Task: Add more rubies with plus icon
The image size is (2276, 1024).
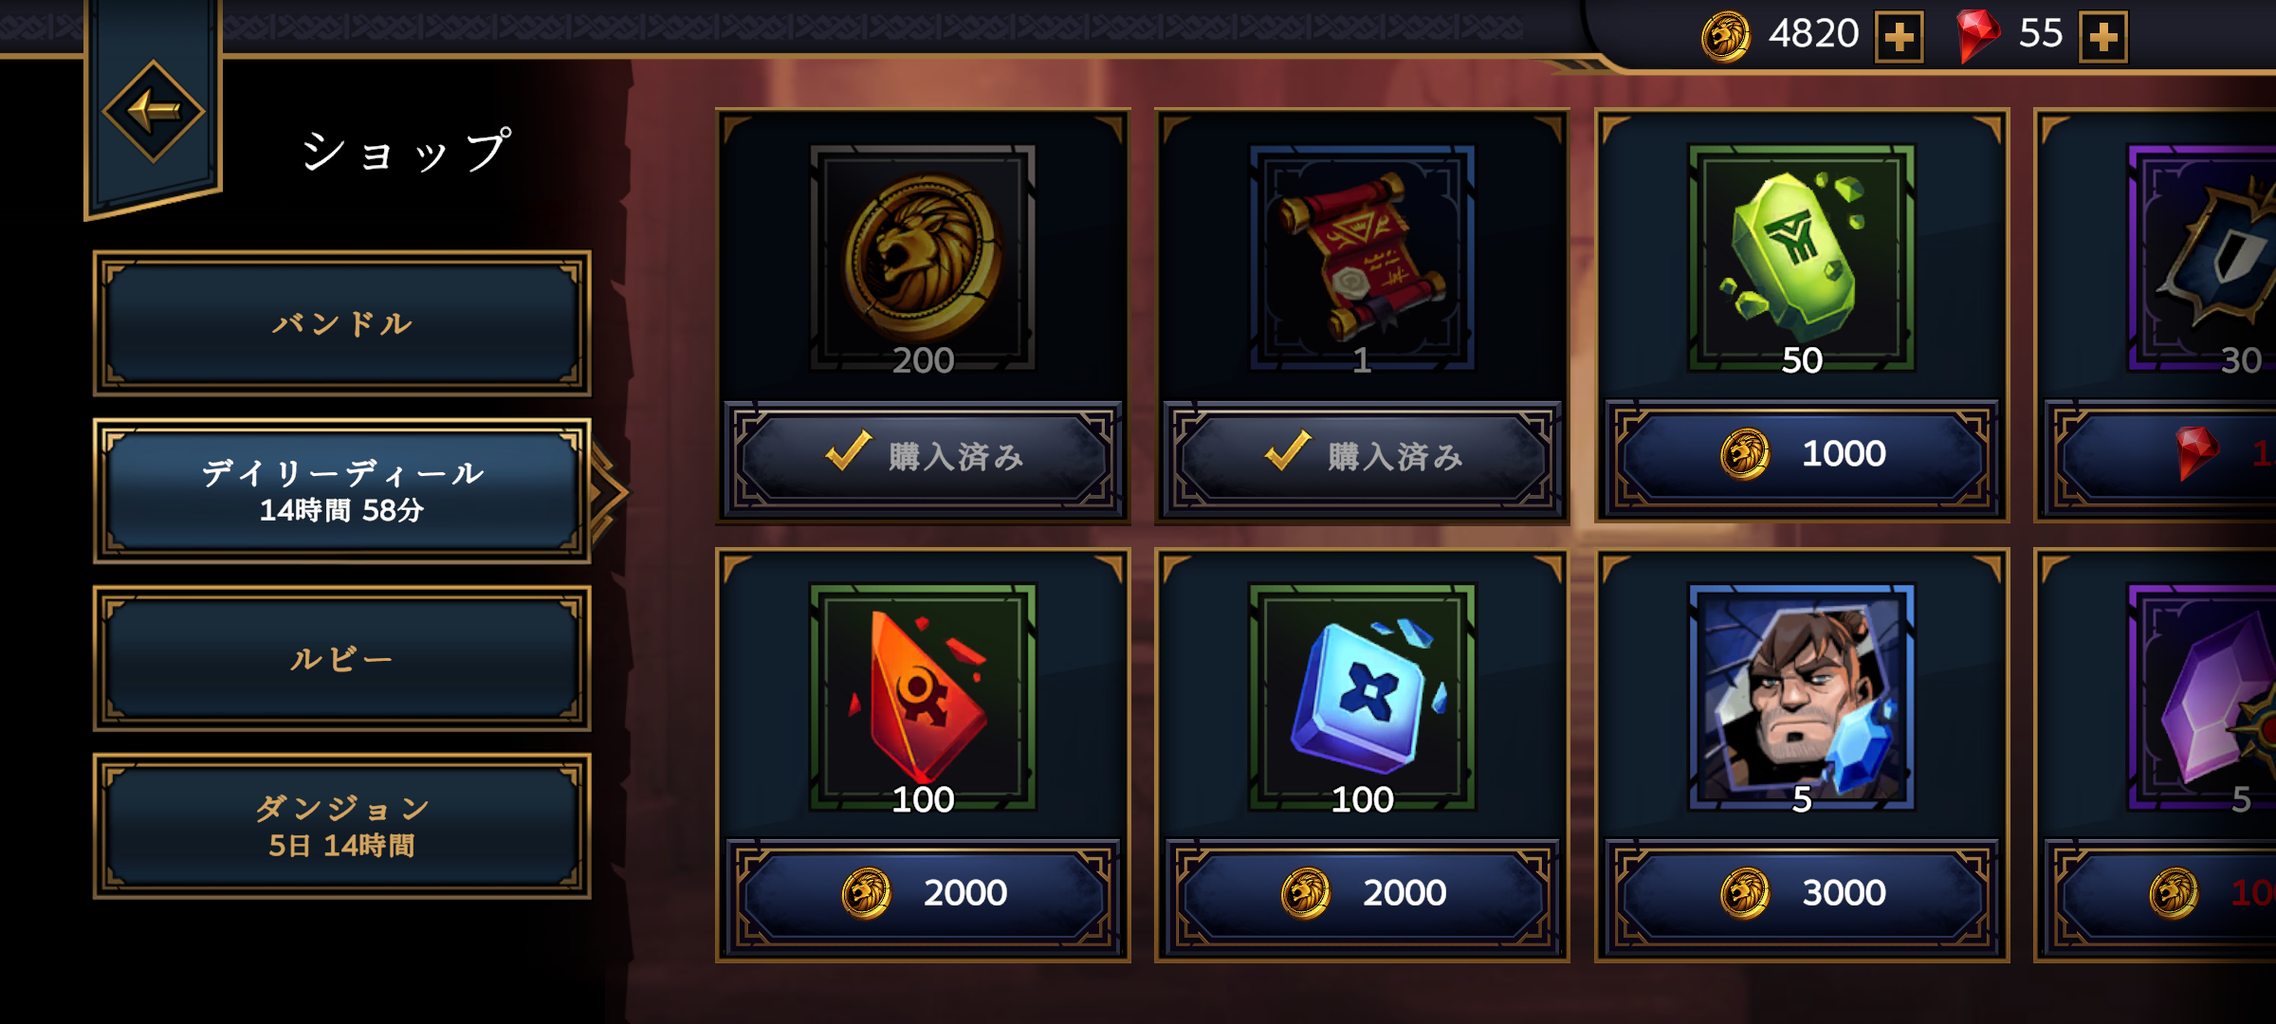Action: pyautogui.click(x=2103, y=37)
